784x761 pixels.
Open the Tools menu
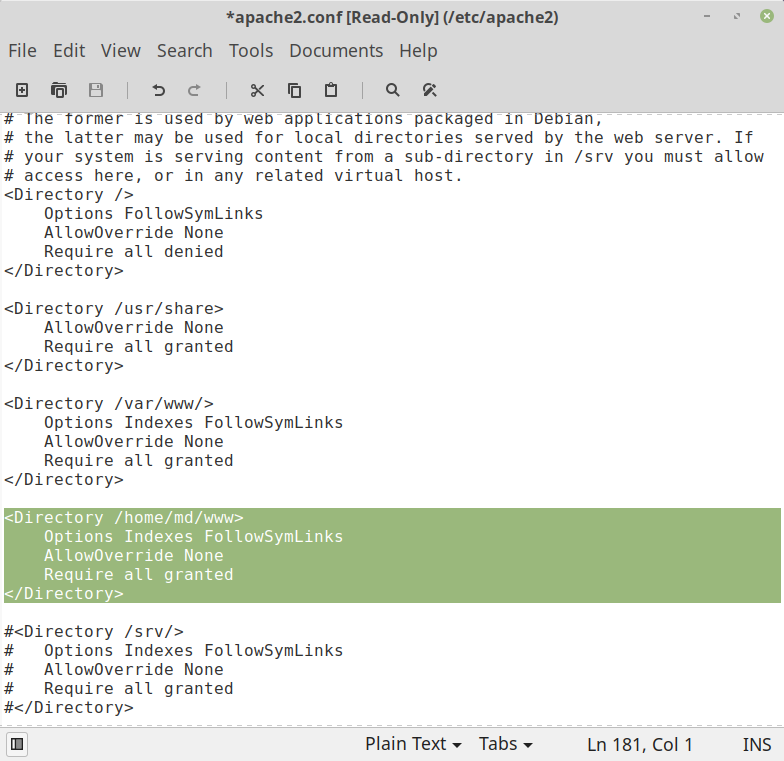click(251, 51)
